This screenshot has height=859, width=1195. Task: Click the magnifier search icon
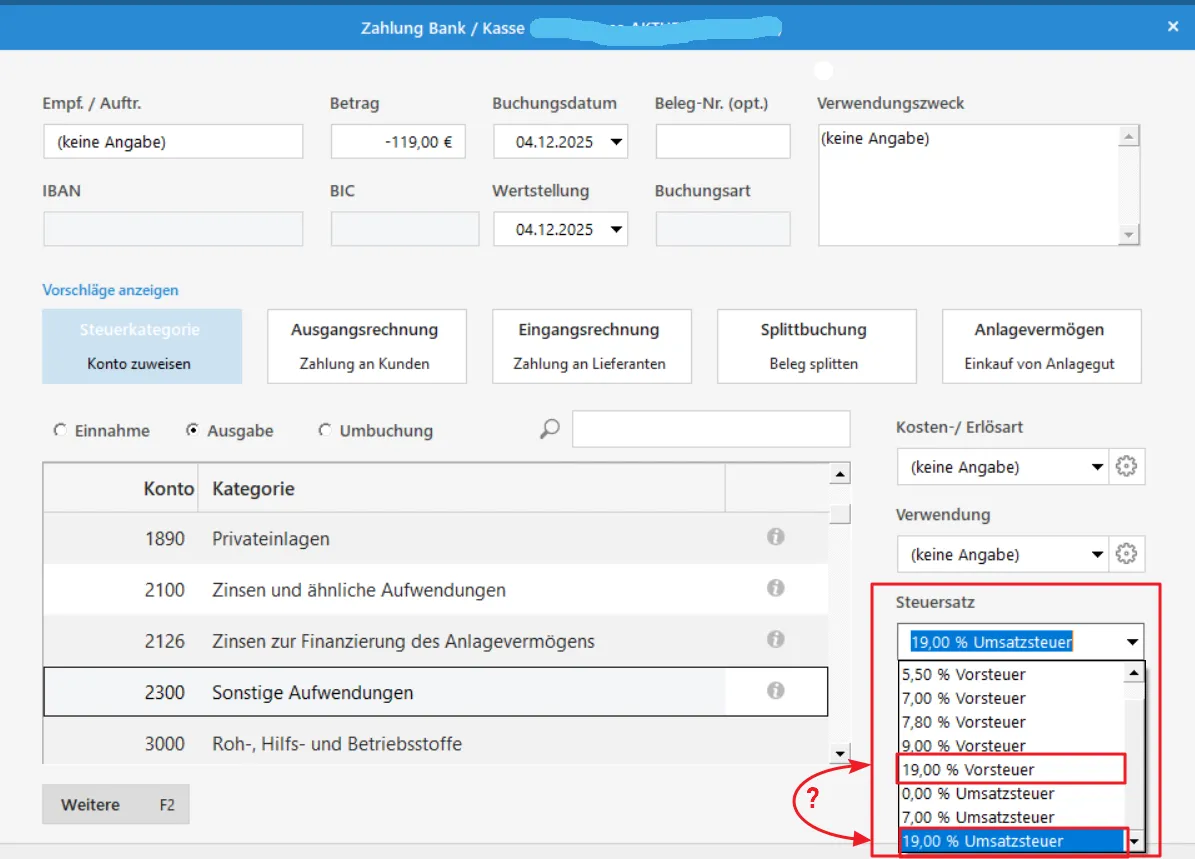point(549,430)
